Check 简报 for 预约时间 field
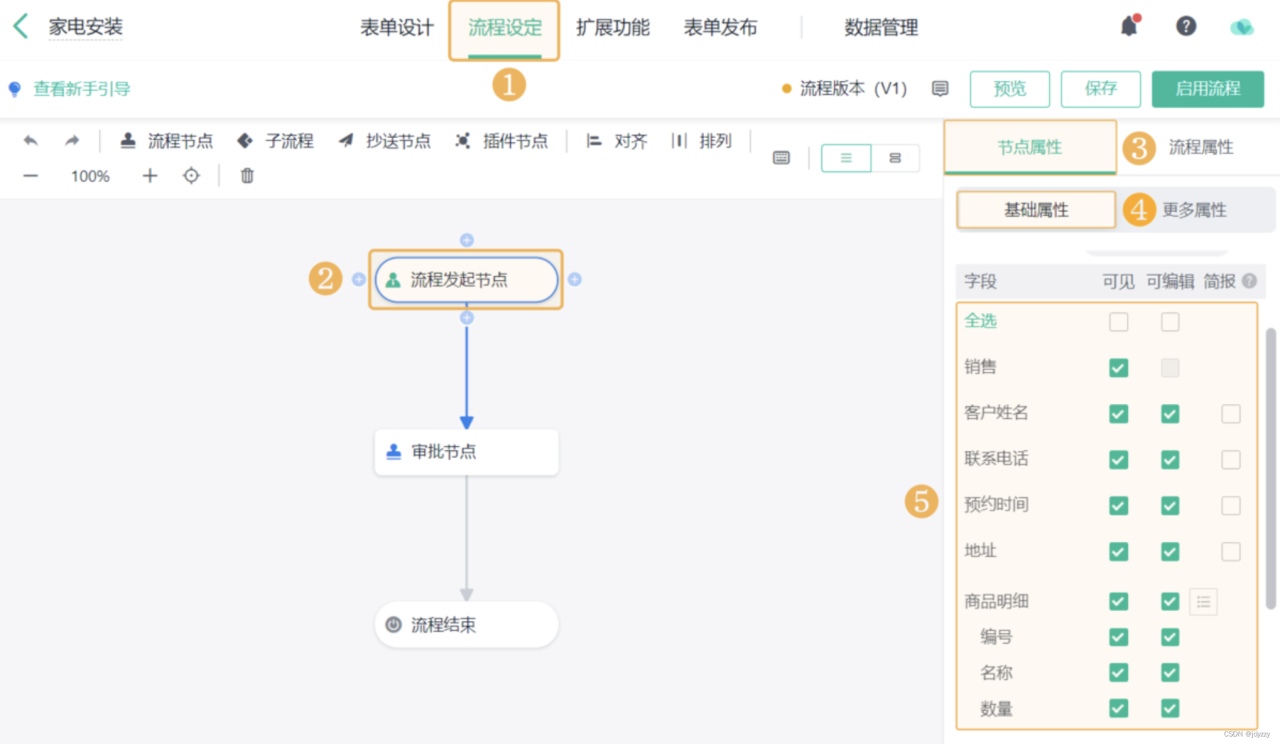The image size is (1280, 744). 1231,506
